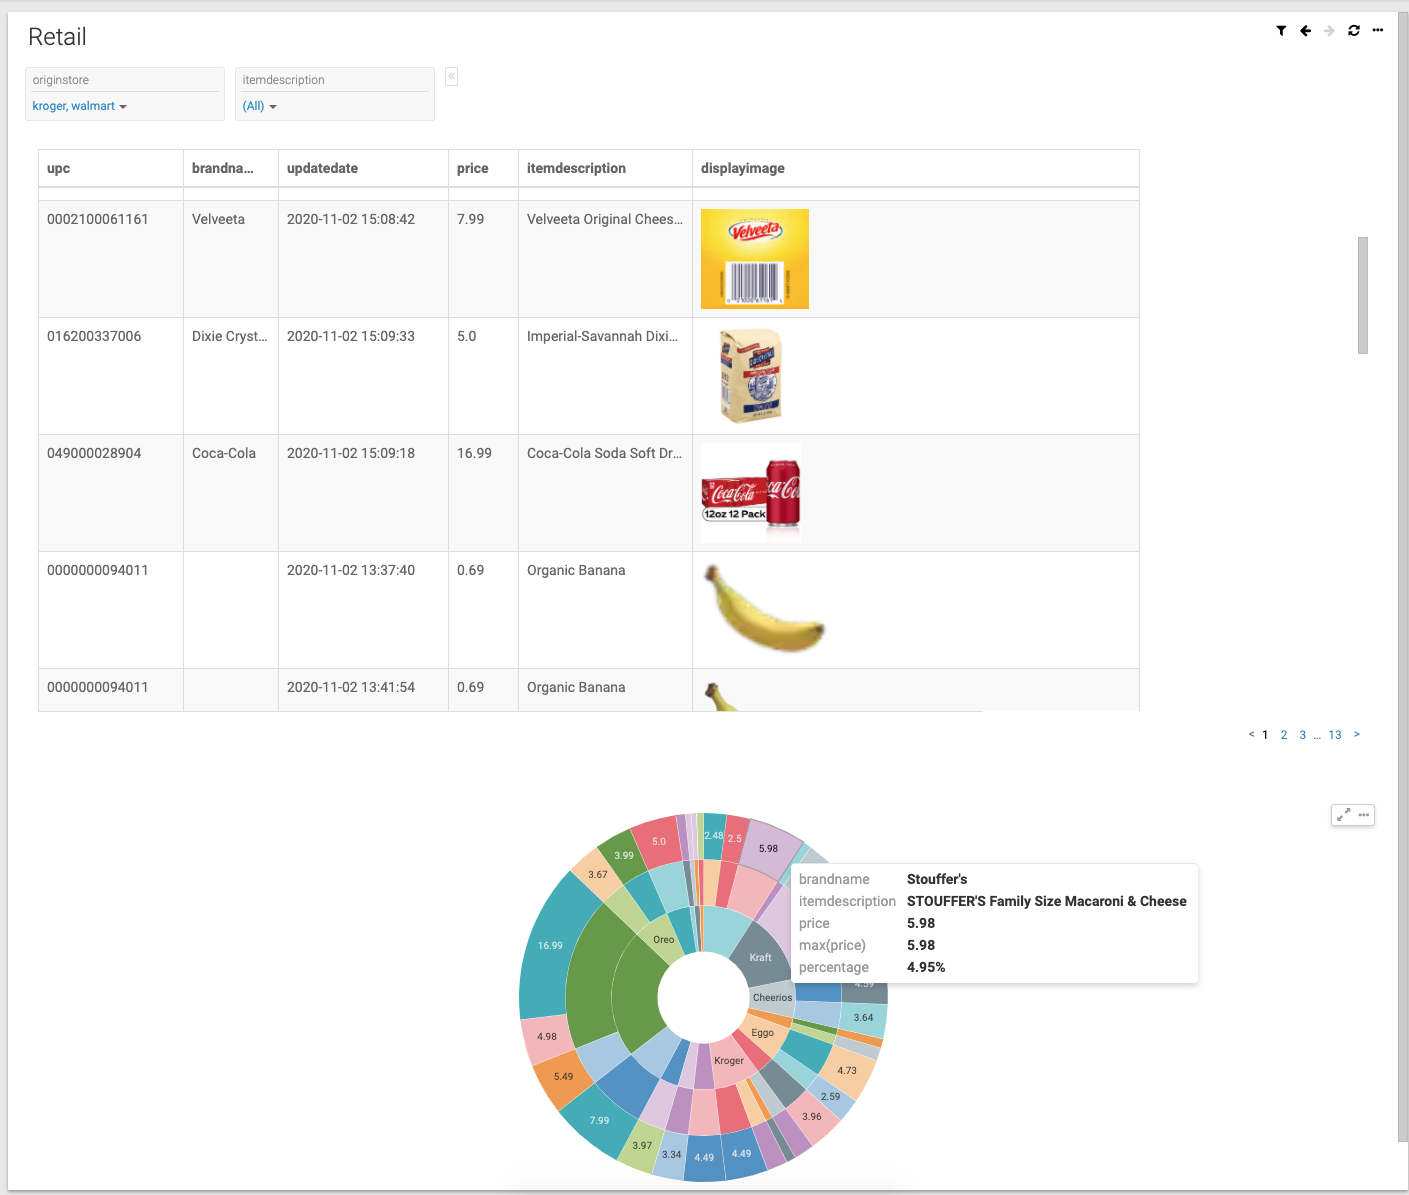This screenshot has width=1409, height=1195.
Task: Go back with the left arrow icon
Action: tap(1305, 31)
